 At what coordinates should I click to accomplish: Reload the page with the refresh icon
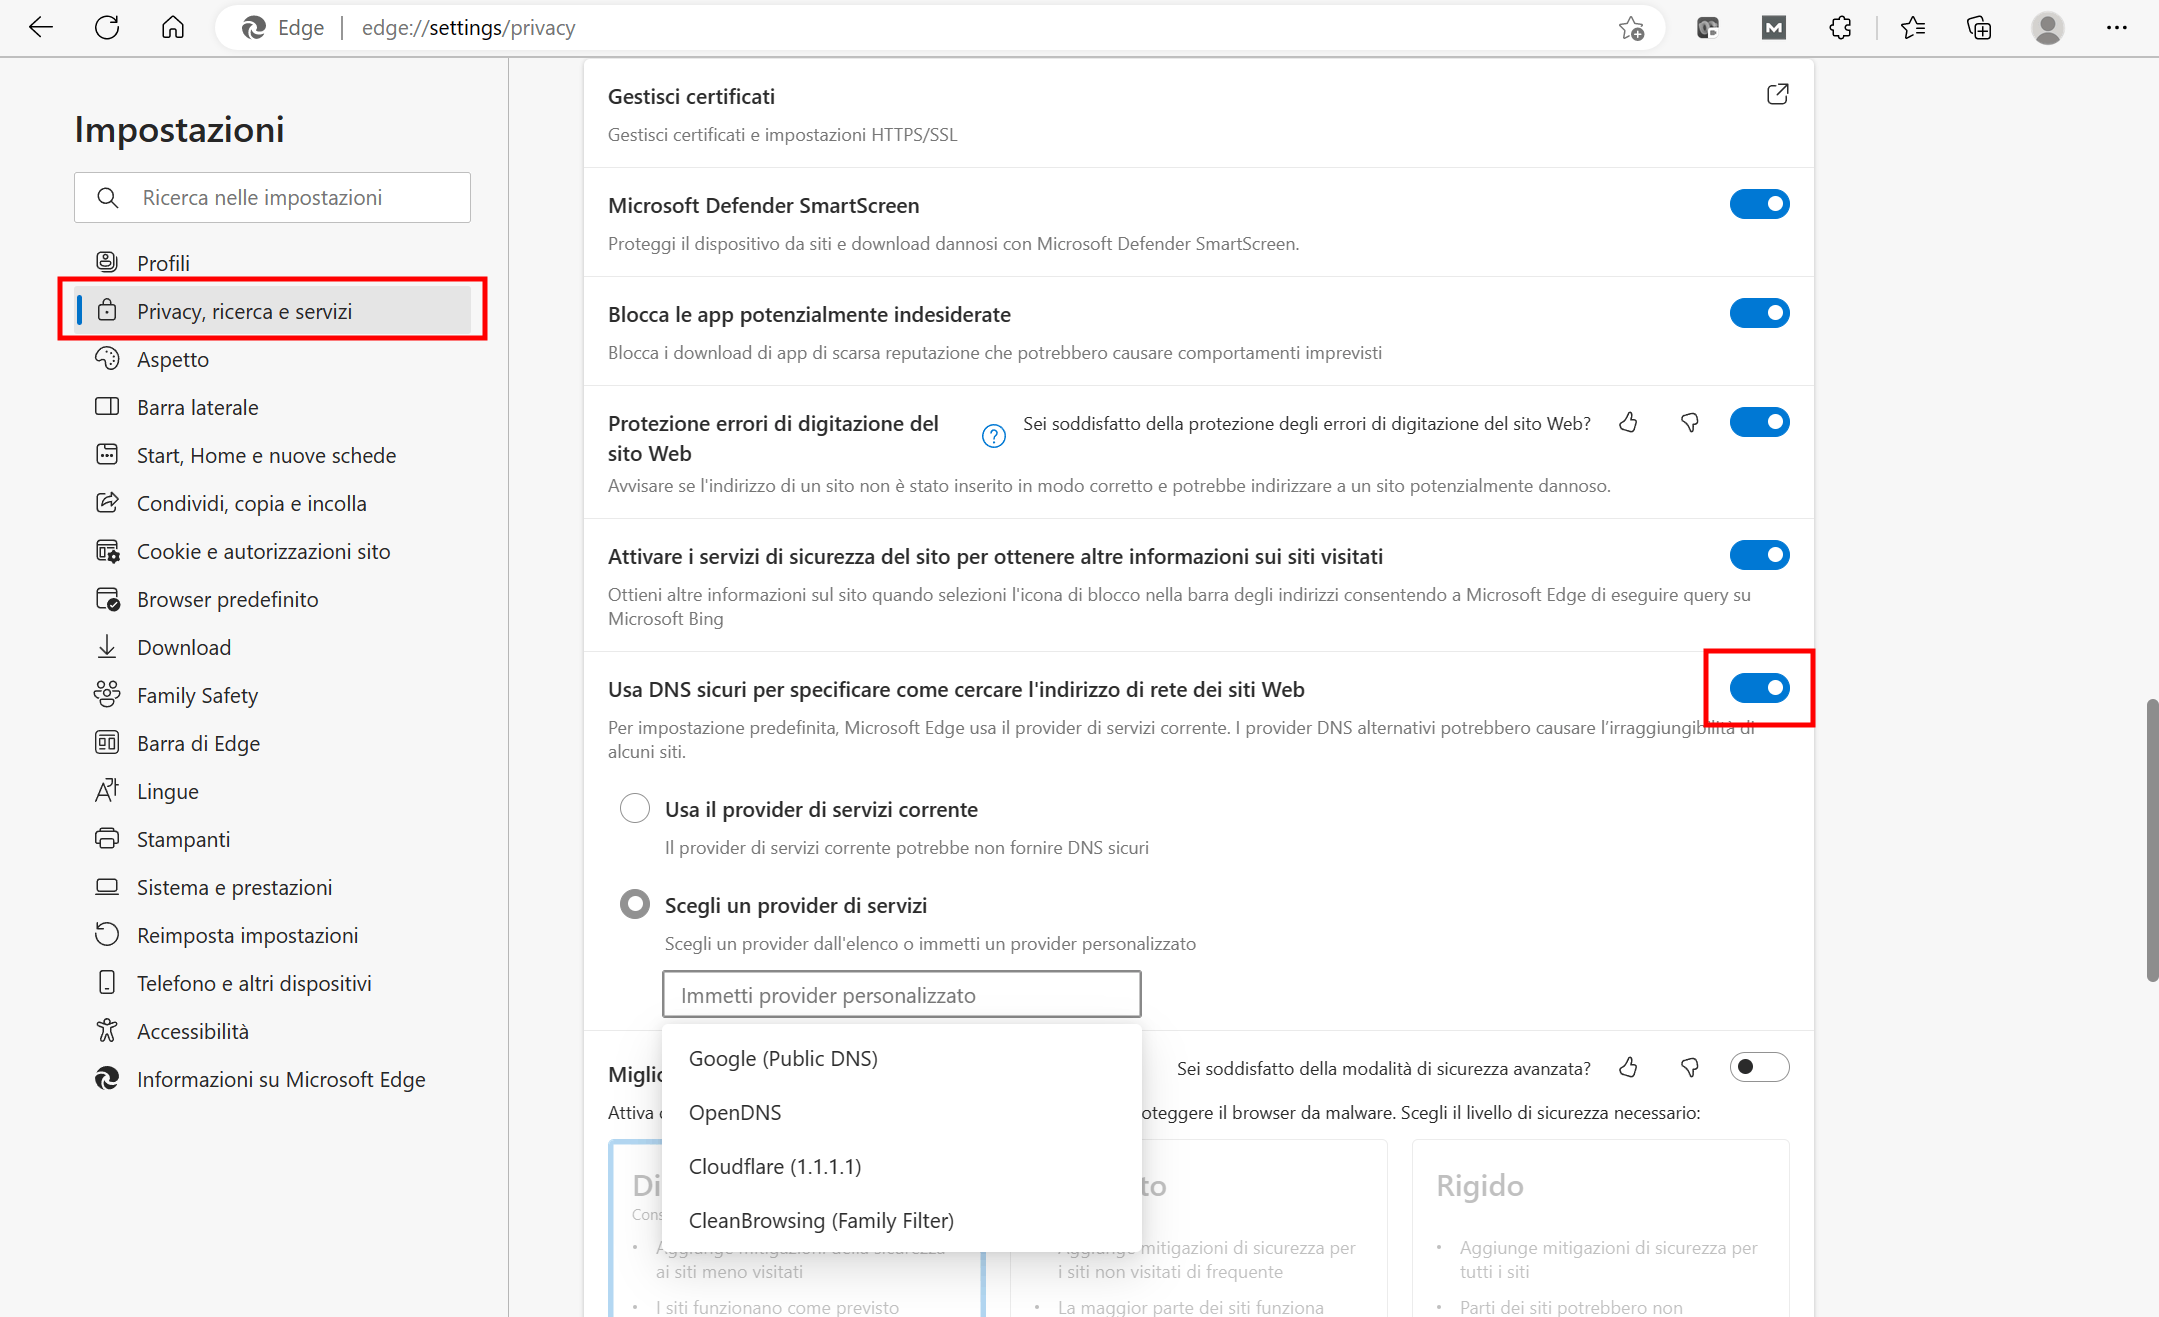(107, 27)
